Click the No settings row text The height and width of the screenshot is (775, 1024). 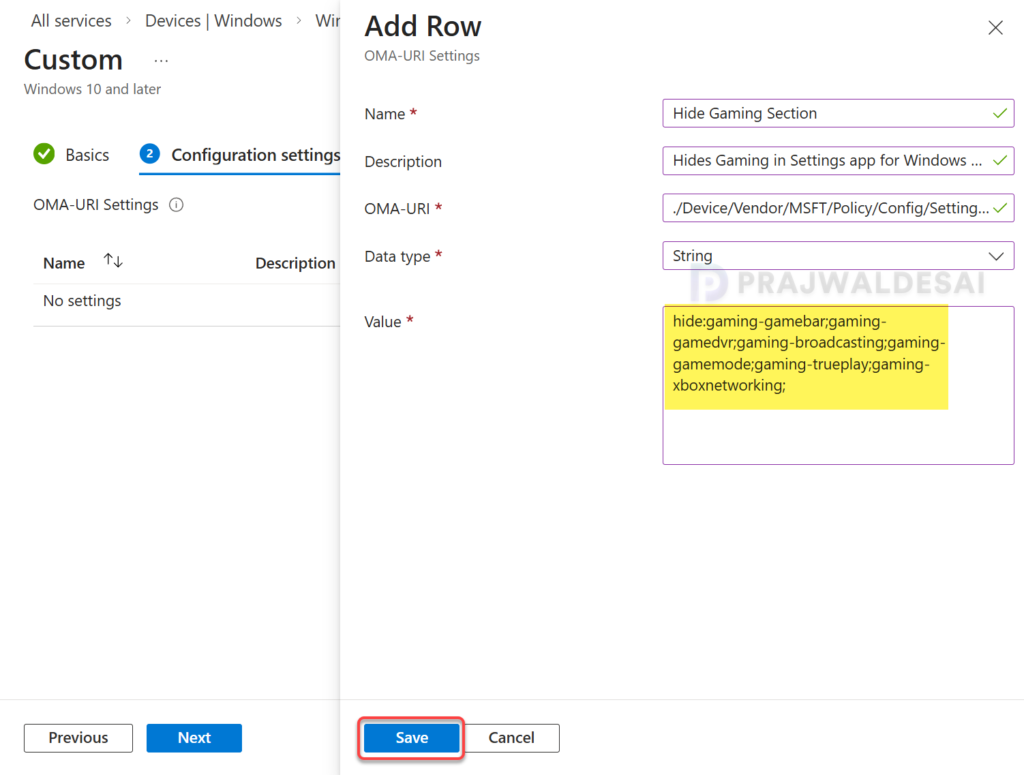click(82, 301)
